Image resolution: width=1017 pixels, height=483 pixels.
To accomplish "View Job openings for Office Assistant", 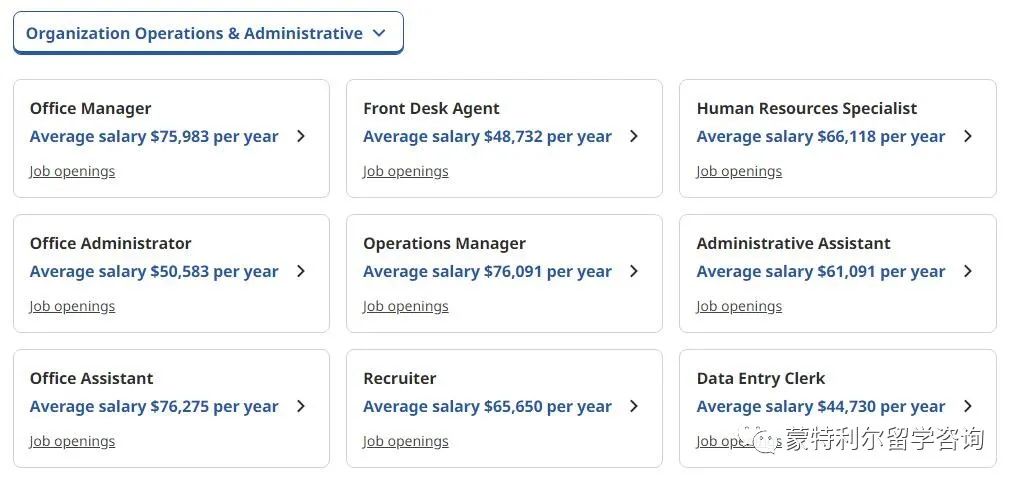I will pos(72,441).
